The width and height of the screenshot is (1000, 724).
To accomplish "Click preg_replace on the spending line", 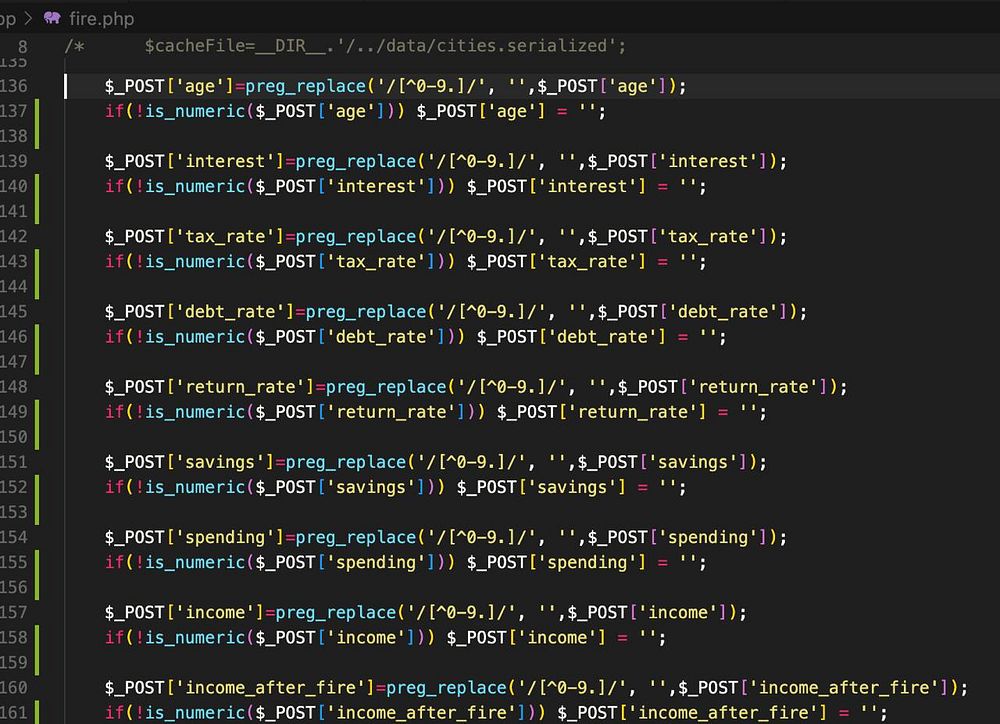I will (356, 538).
